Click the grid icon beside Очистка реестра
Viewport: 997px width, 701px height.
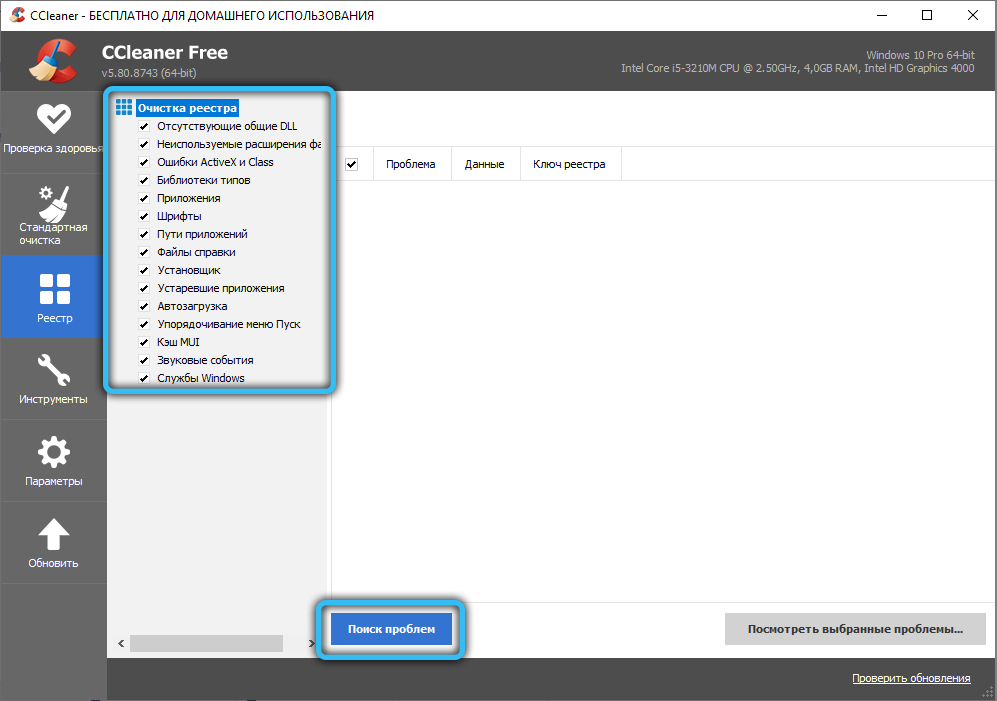(x=124, y=108)
